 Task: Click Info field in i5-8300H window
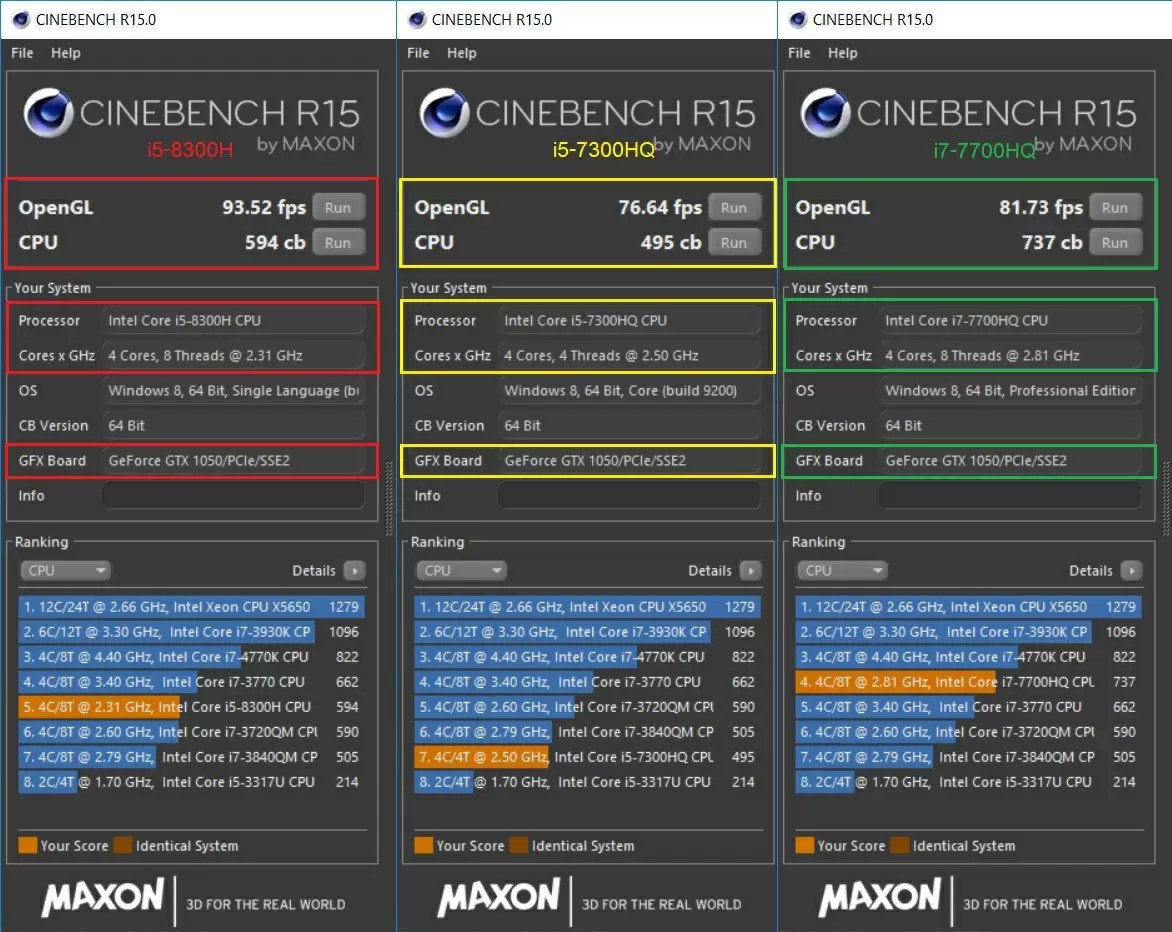click(x=233, y=496)
